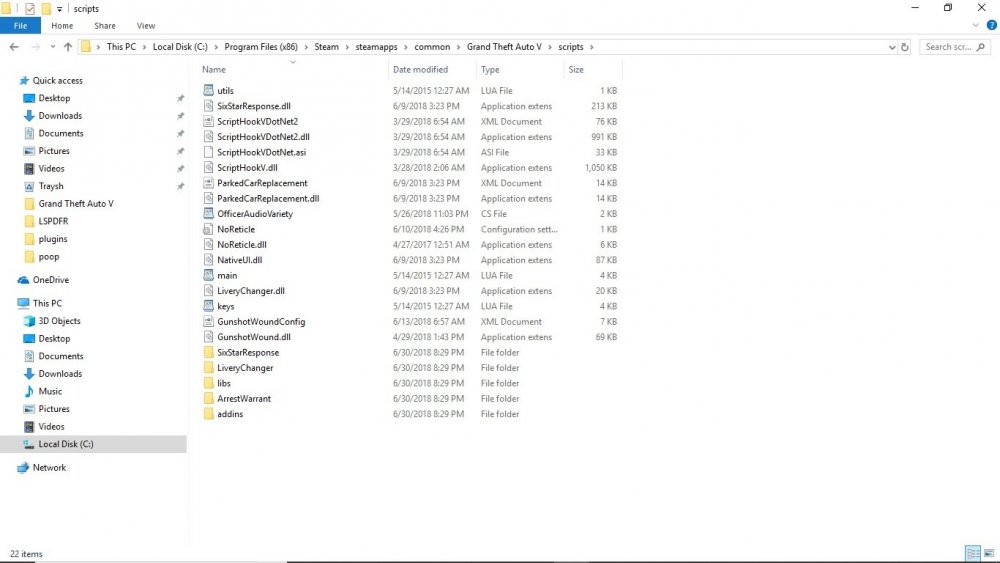The image size is (1000, 563).
Task: Click the main LUA file icon
Action: coord(208,275)
